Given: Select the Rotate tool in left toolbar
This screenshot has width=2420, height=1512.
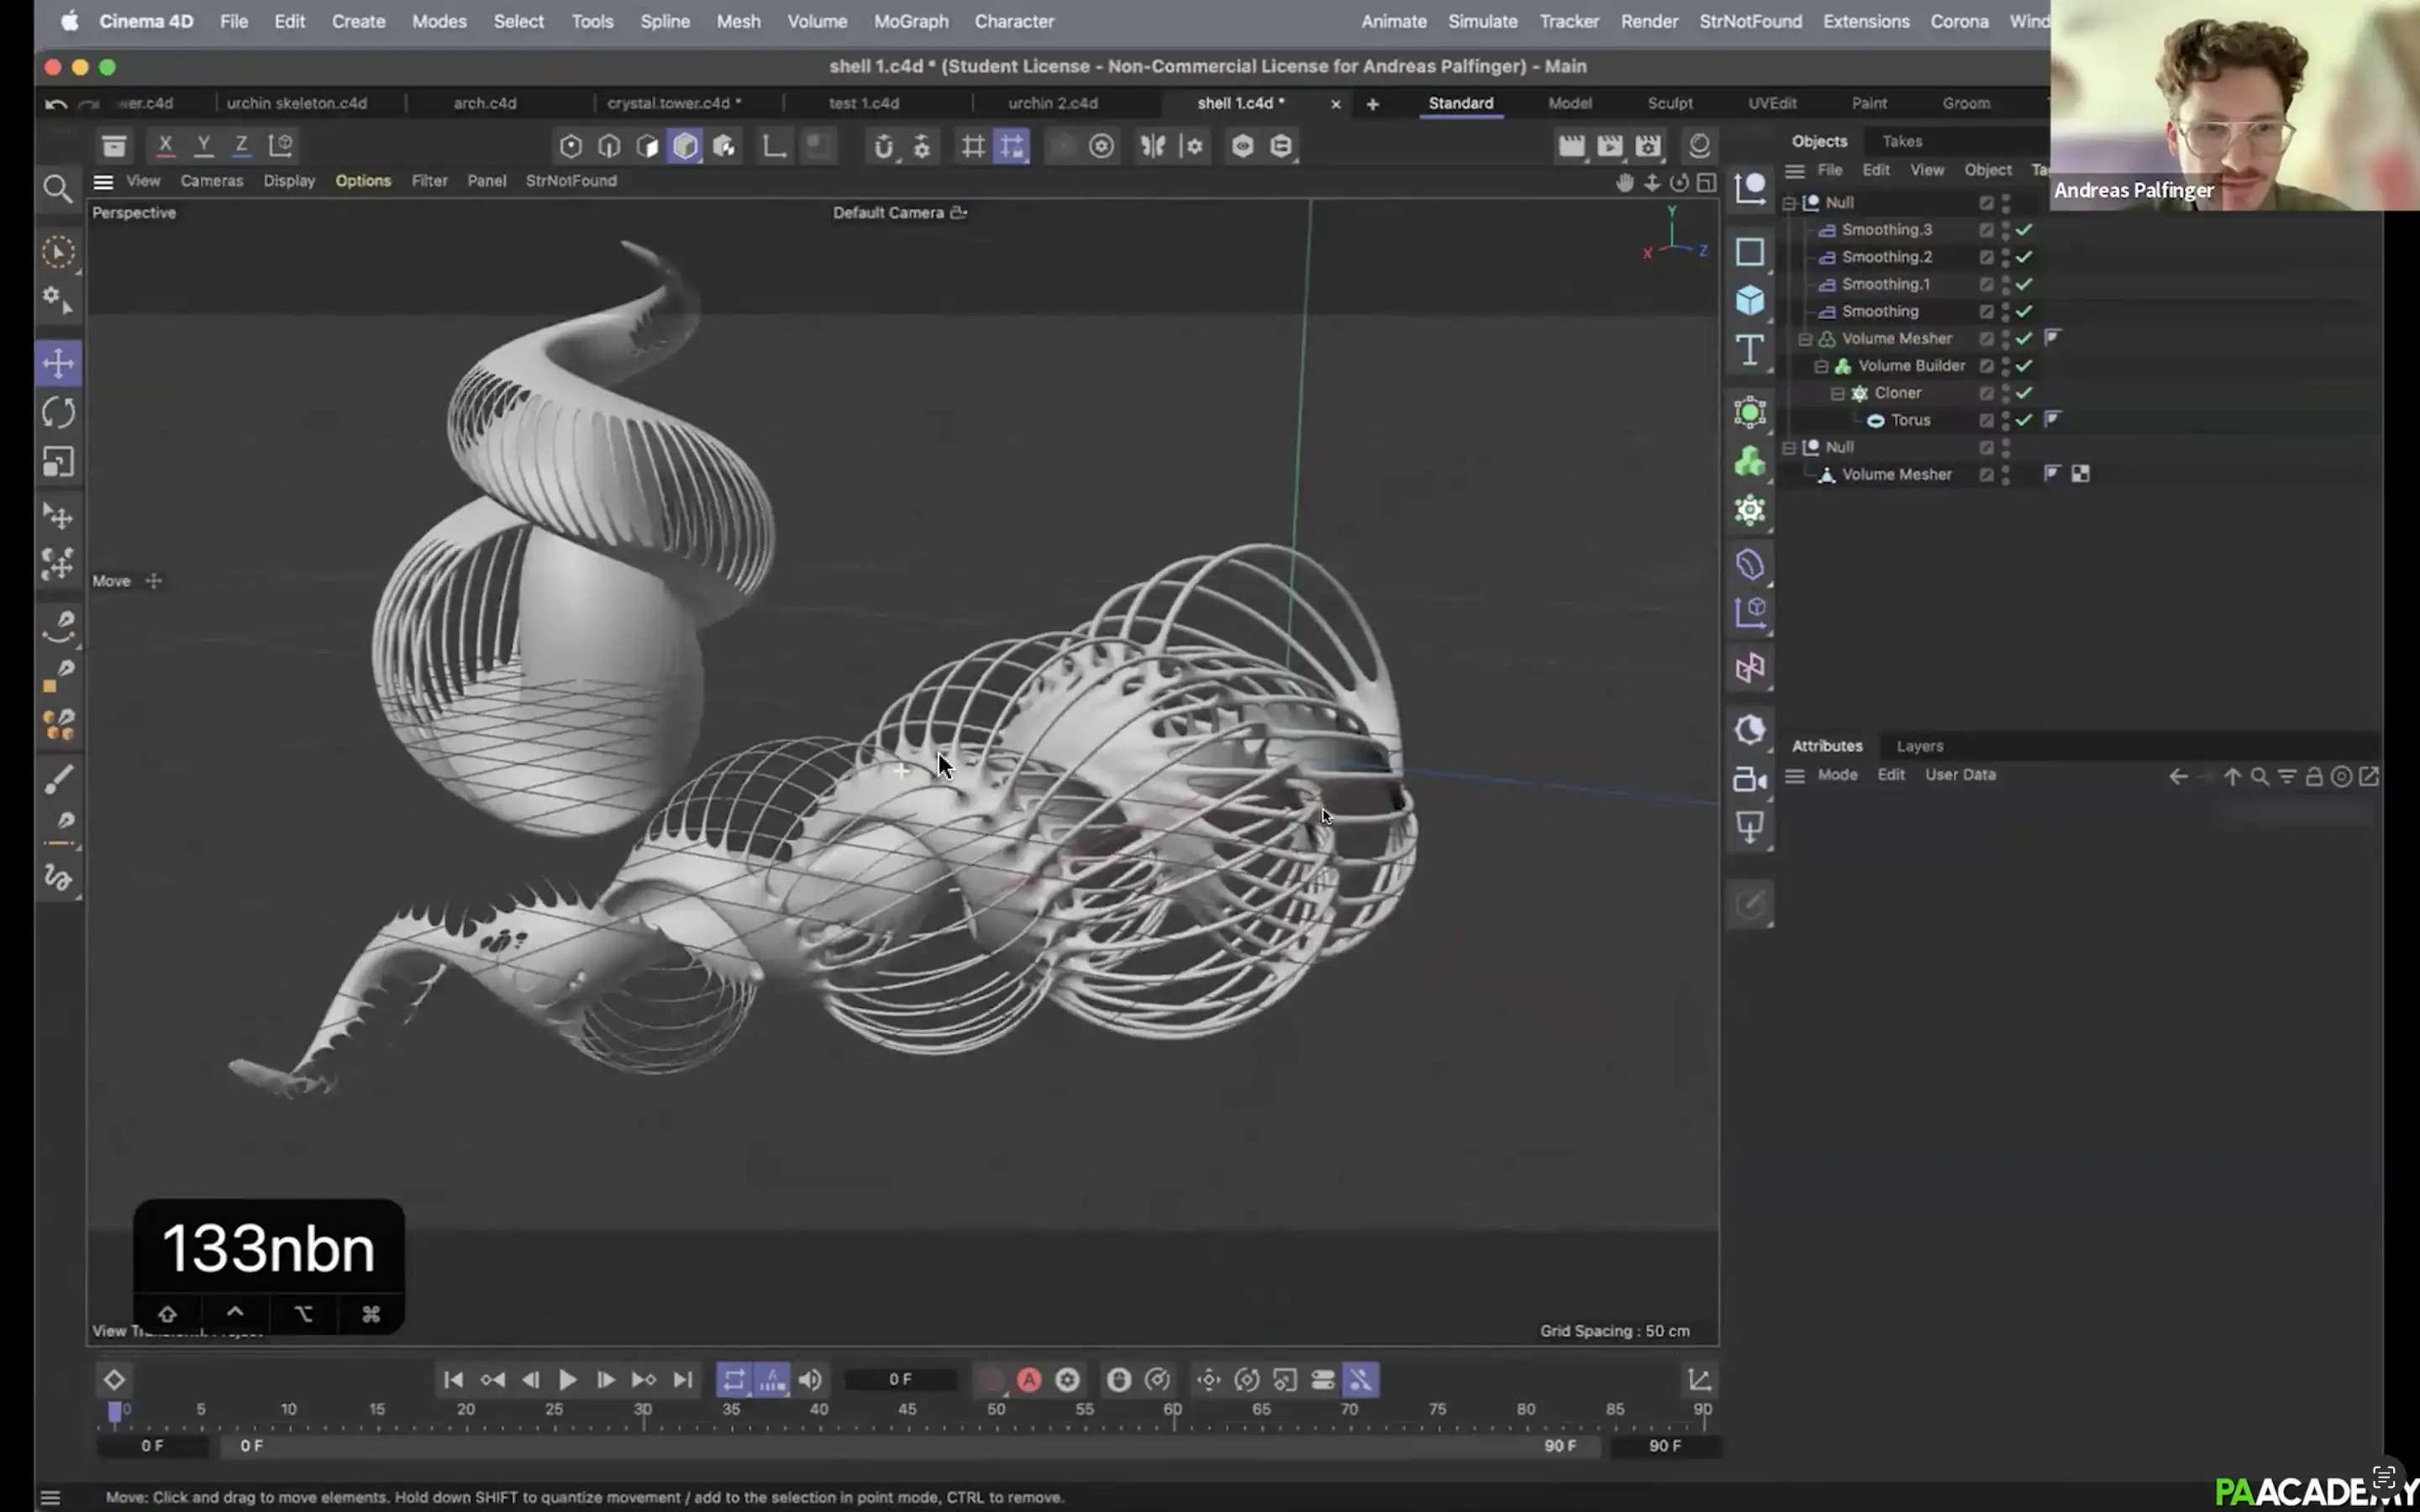Looking at the screenshot, I should point(58,412).
